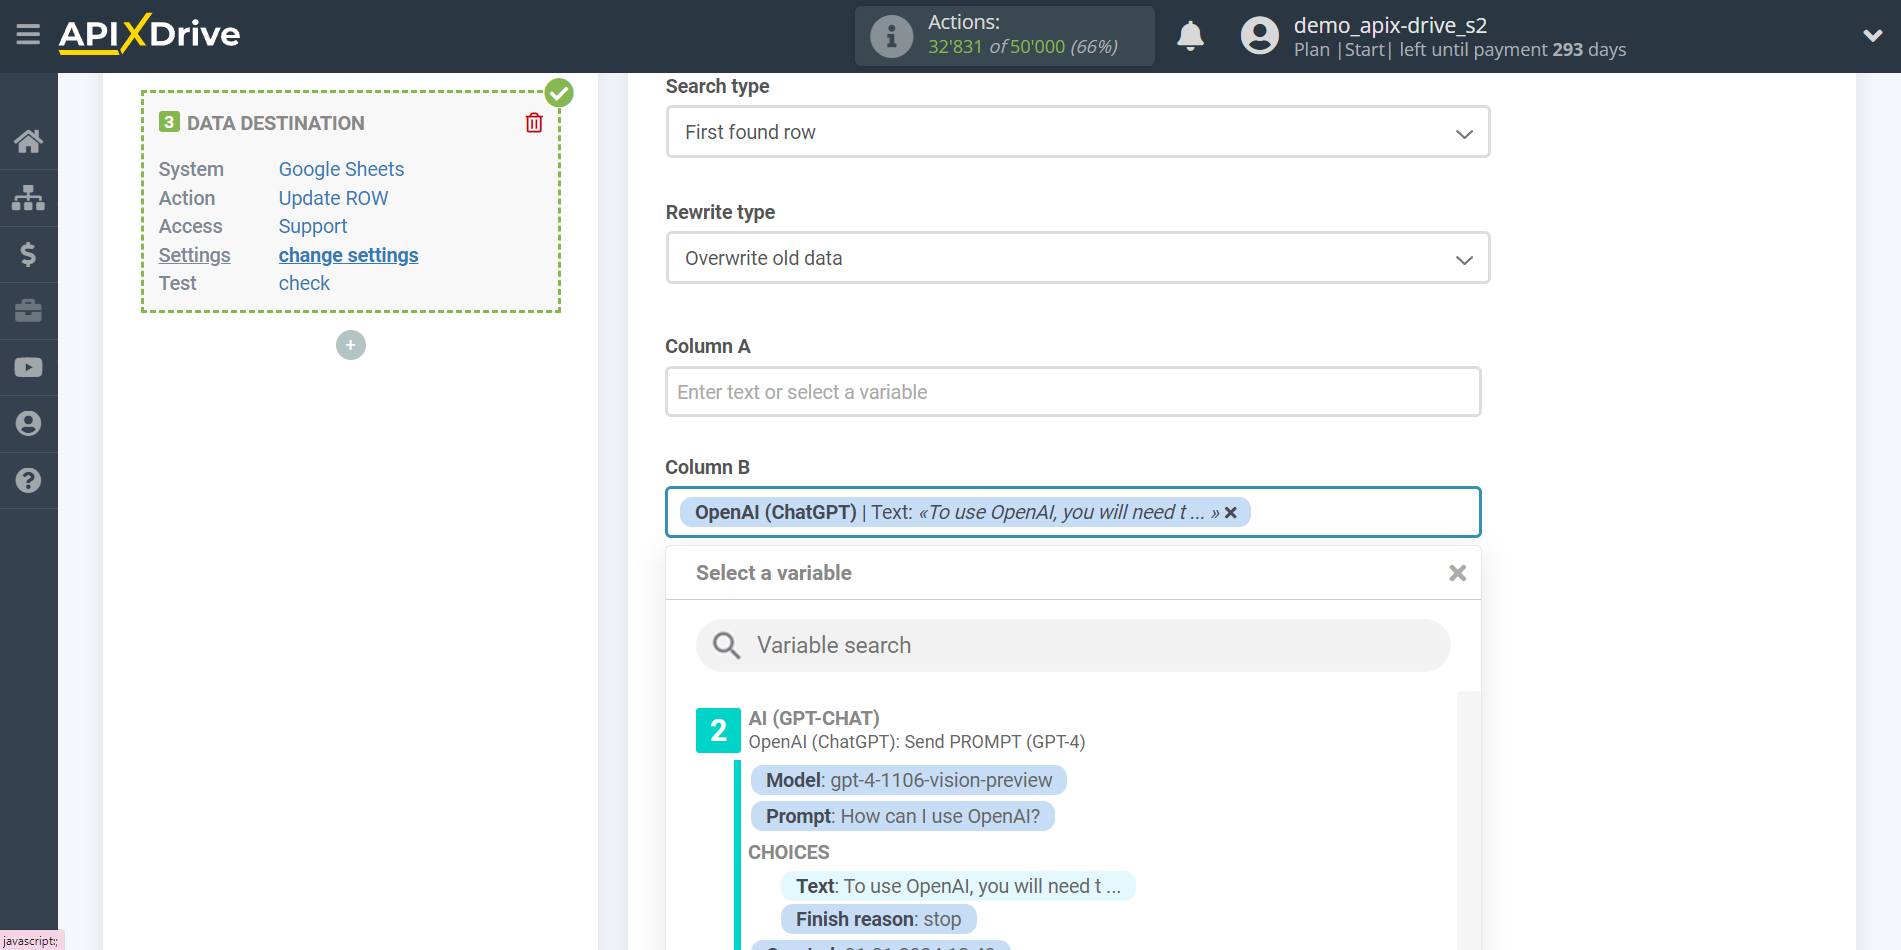This screenshot has width=1901, height=950.
Task: Click the Column A input field
Action: tap(1073, 392)
